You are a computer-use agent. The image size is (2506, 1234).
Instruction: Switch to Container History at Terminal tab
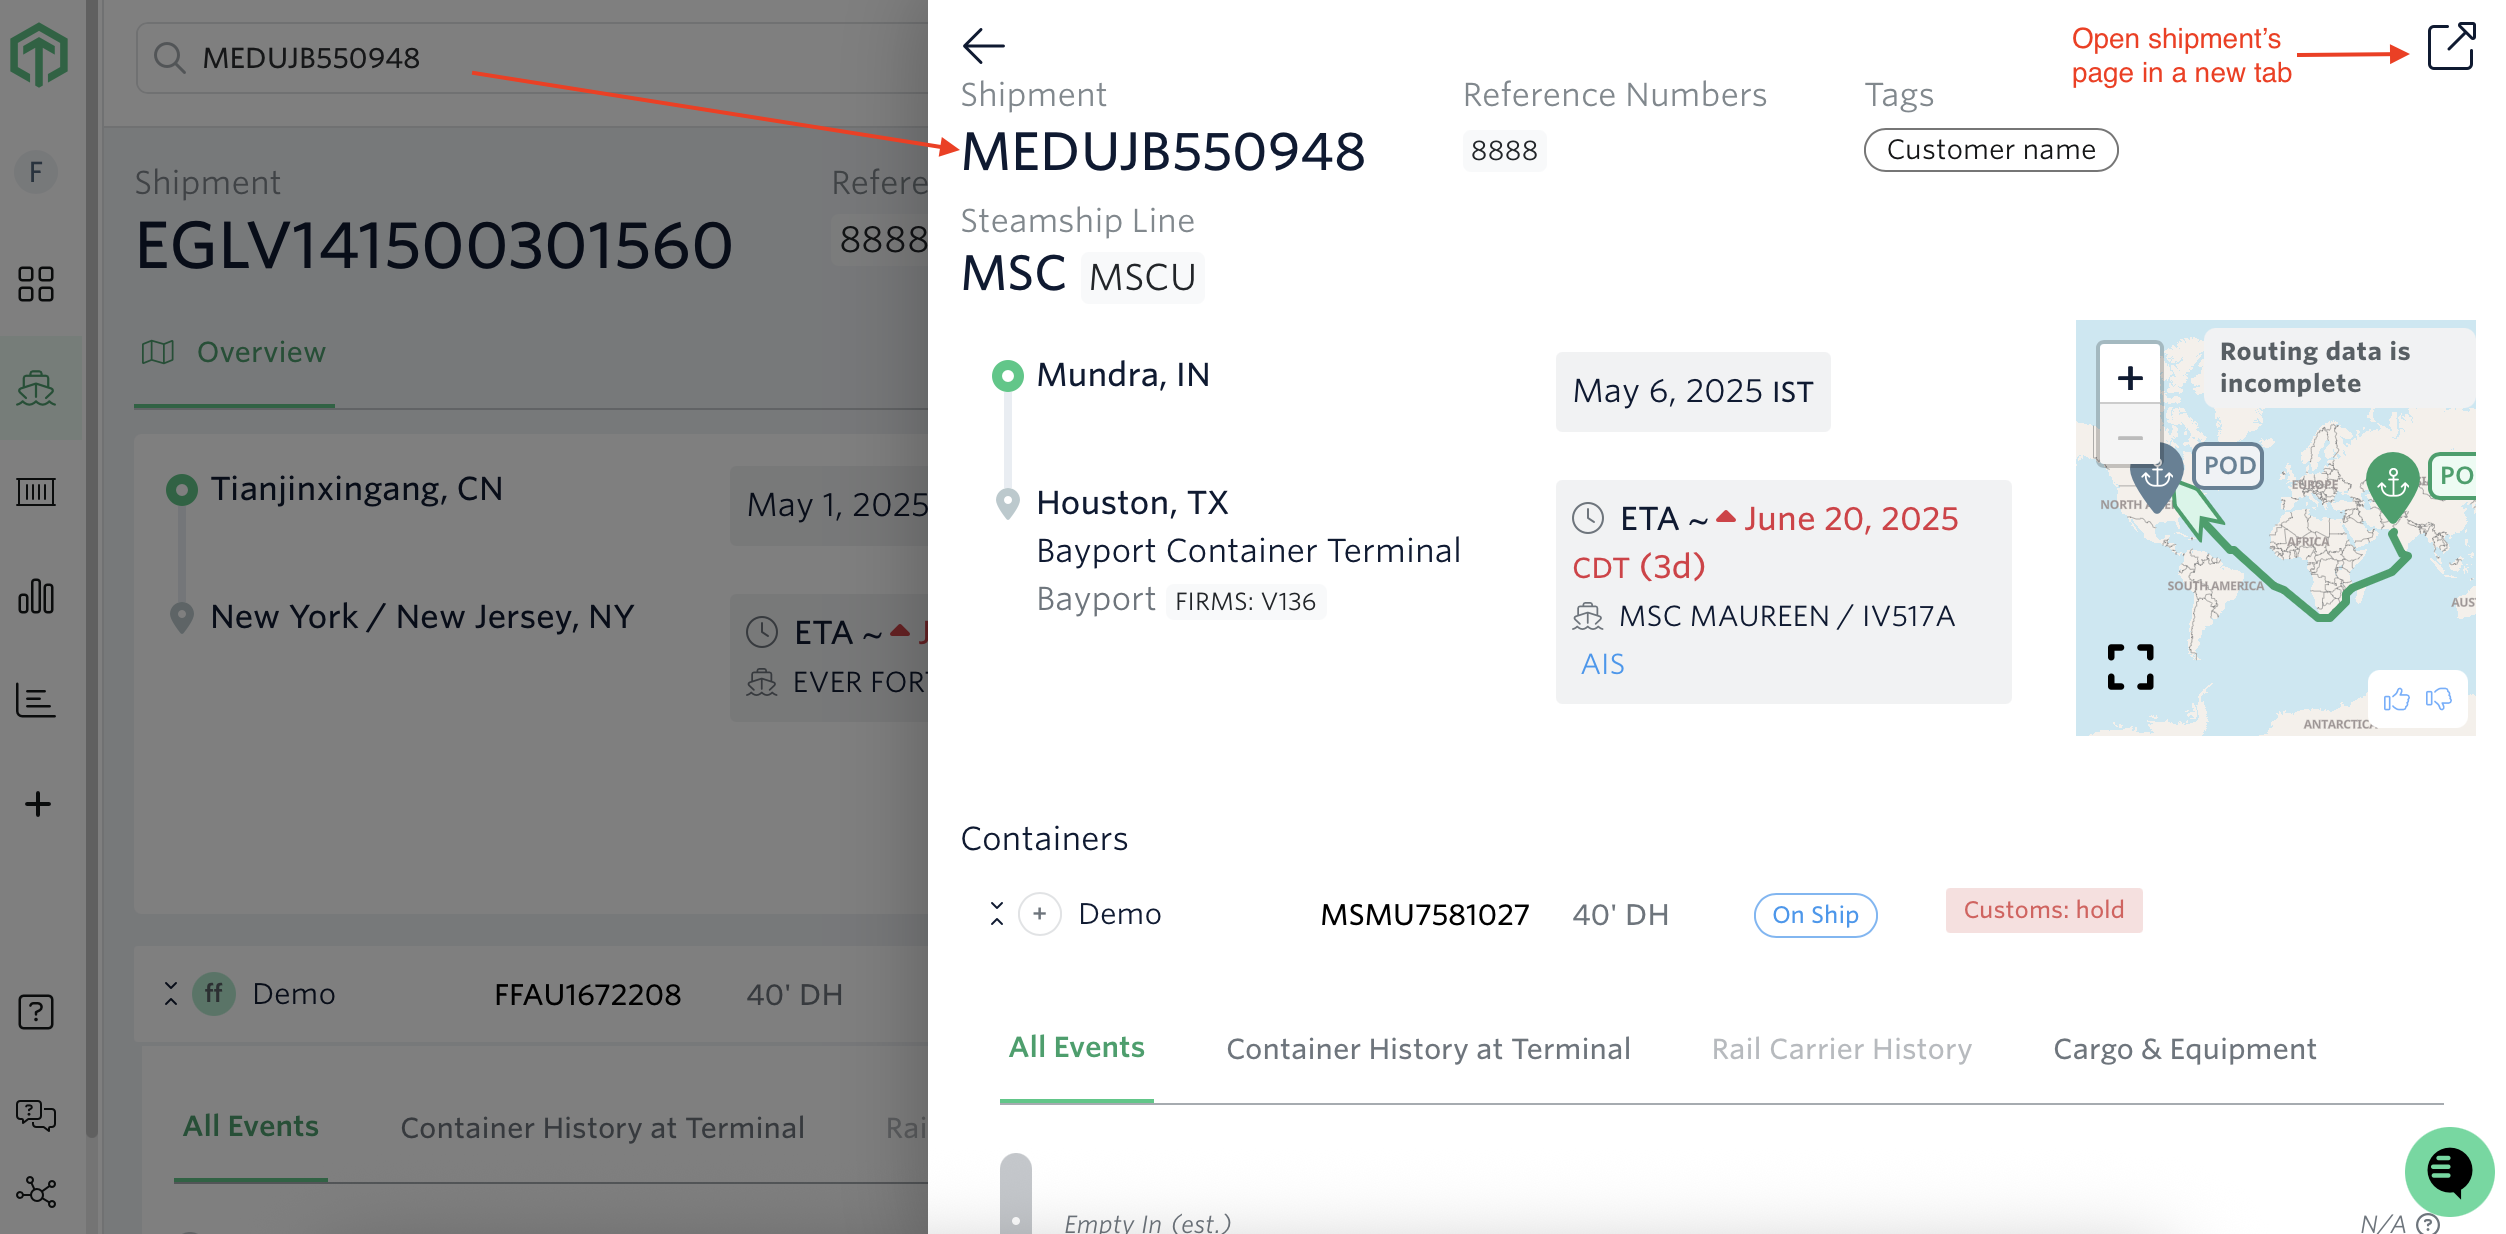click(1428, 1049)
